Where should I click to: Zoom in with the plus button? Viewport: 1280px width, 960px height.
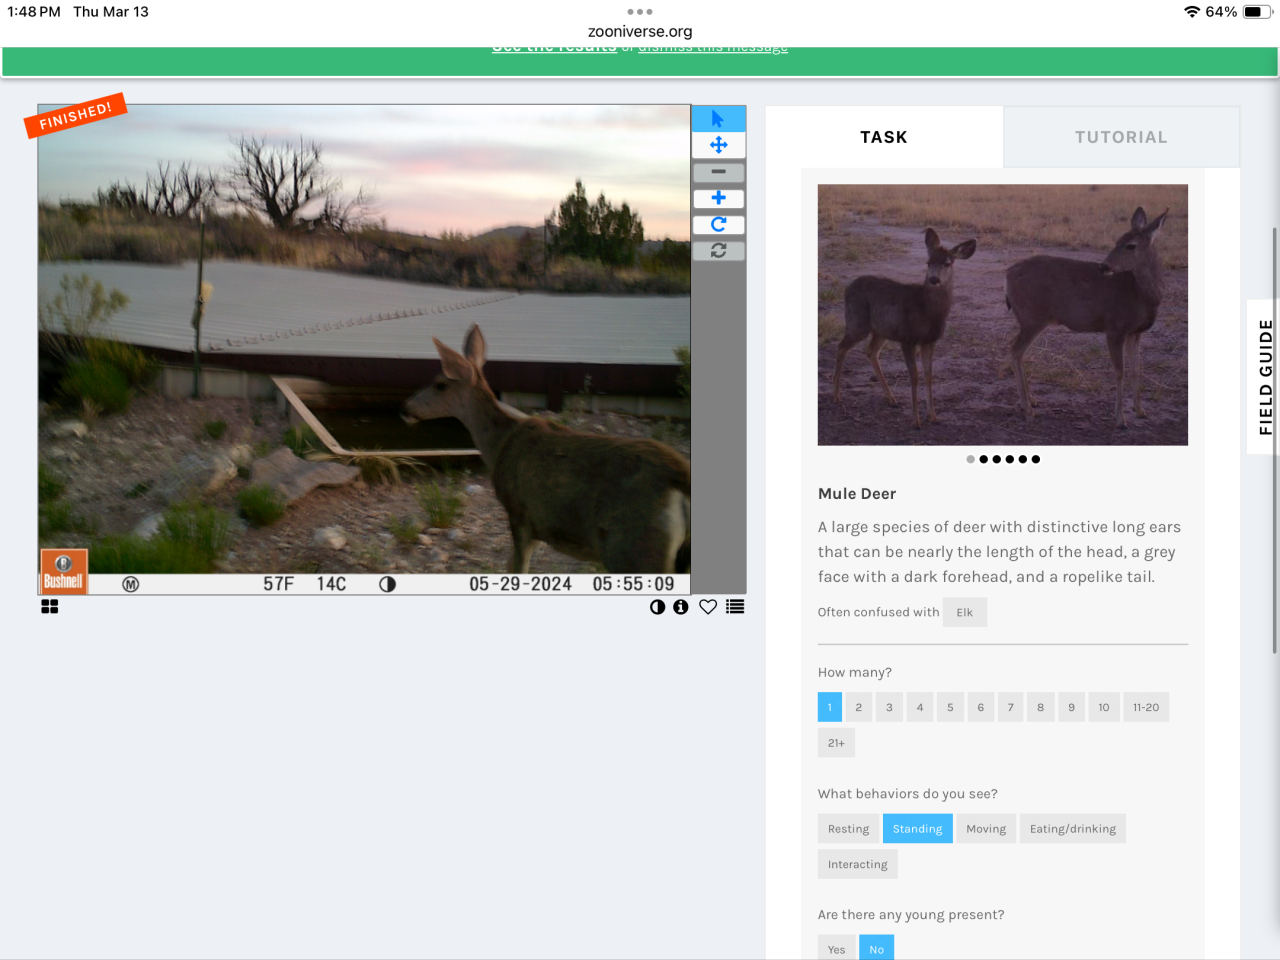[x=718, y=198]
